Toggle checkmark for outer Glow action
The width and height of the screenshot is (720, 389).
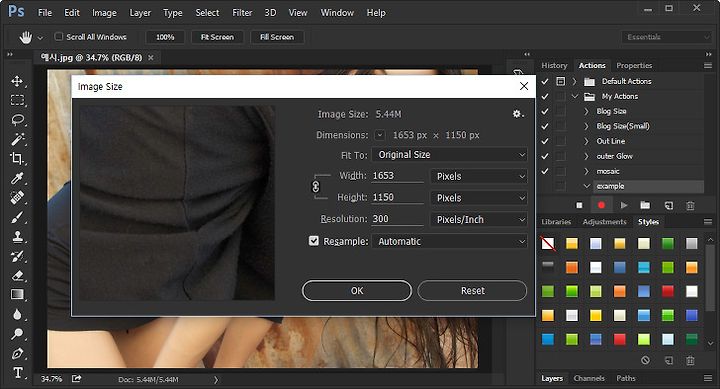click(x=545, y=156)
